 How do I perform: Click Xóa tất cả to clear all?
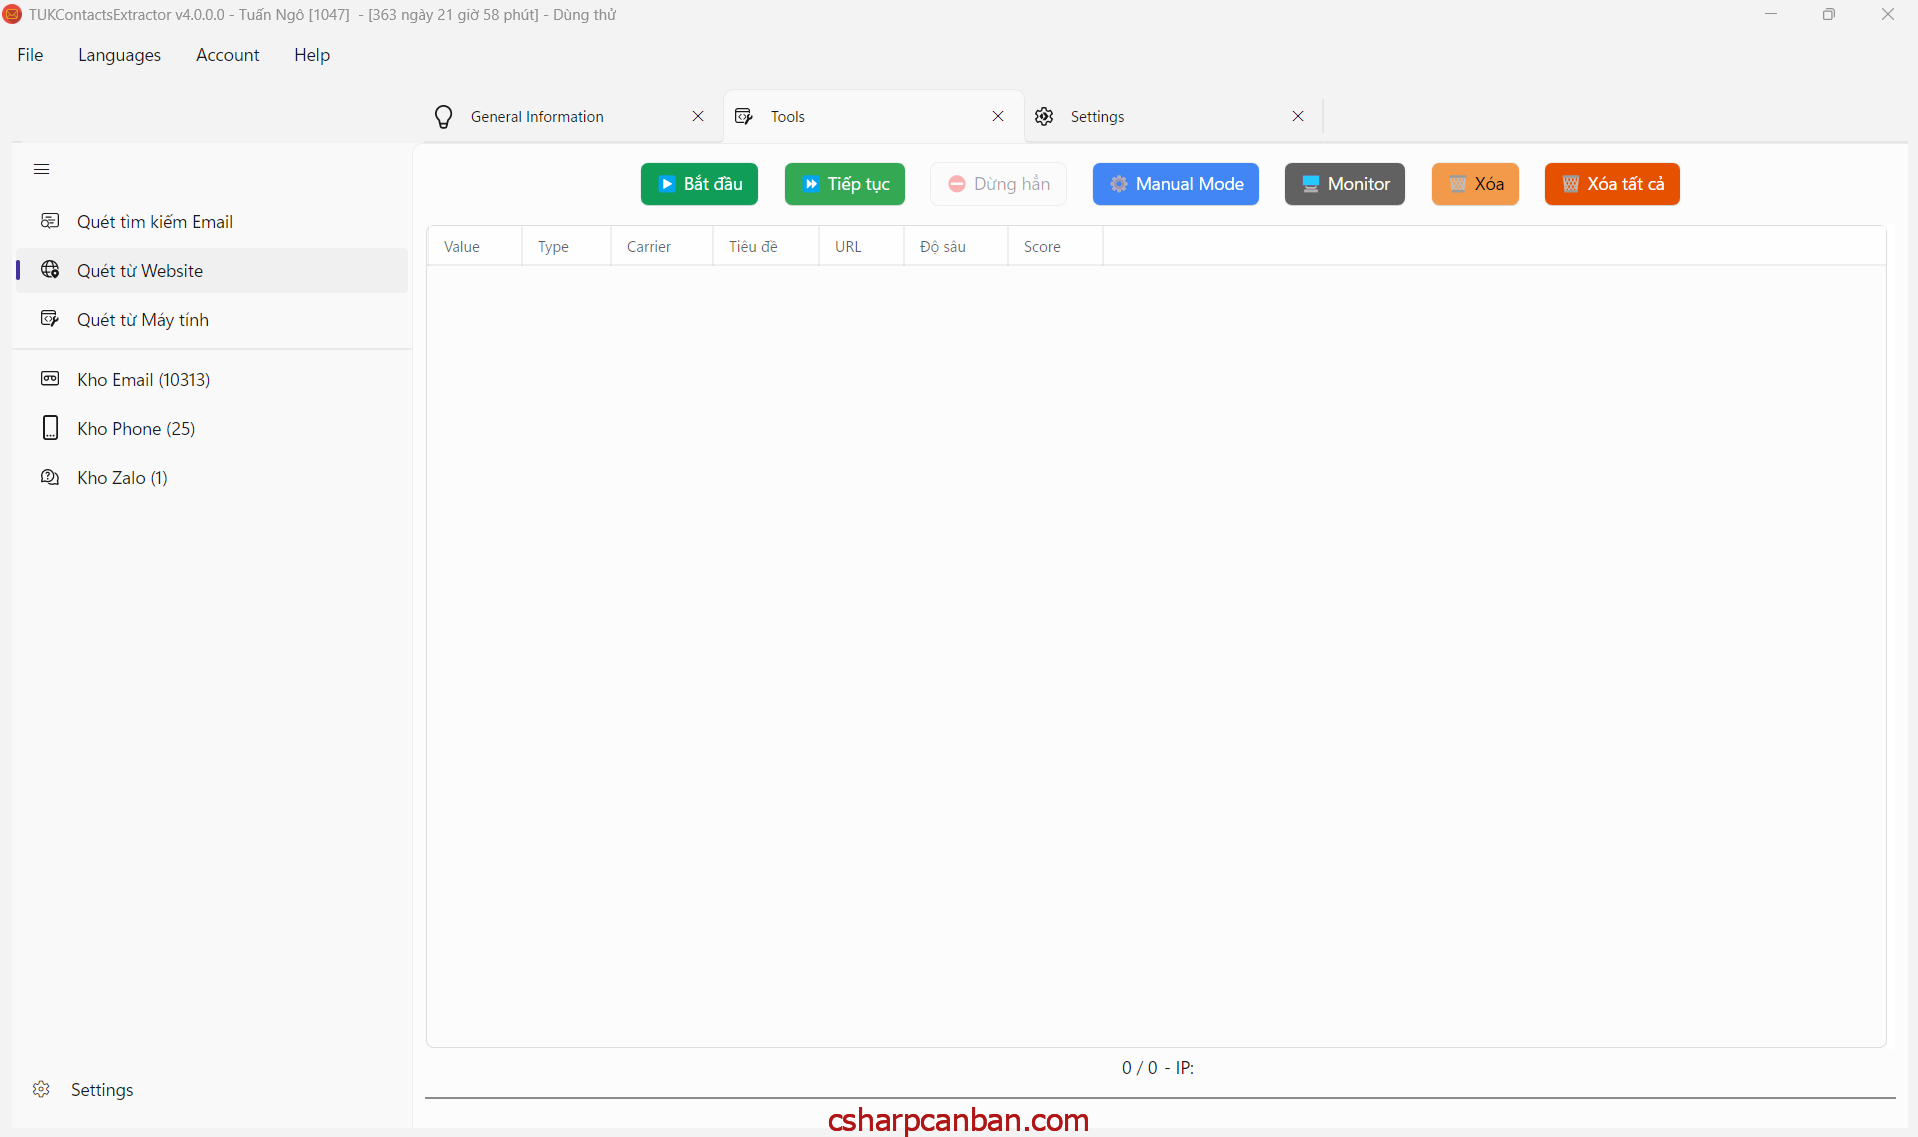click(x=1611, y=184)
